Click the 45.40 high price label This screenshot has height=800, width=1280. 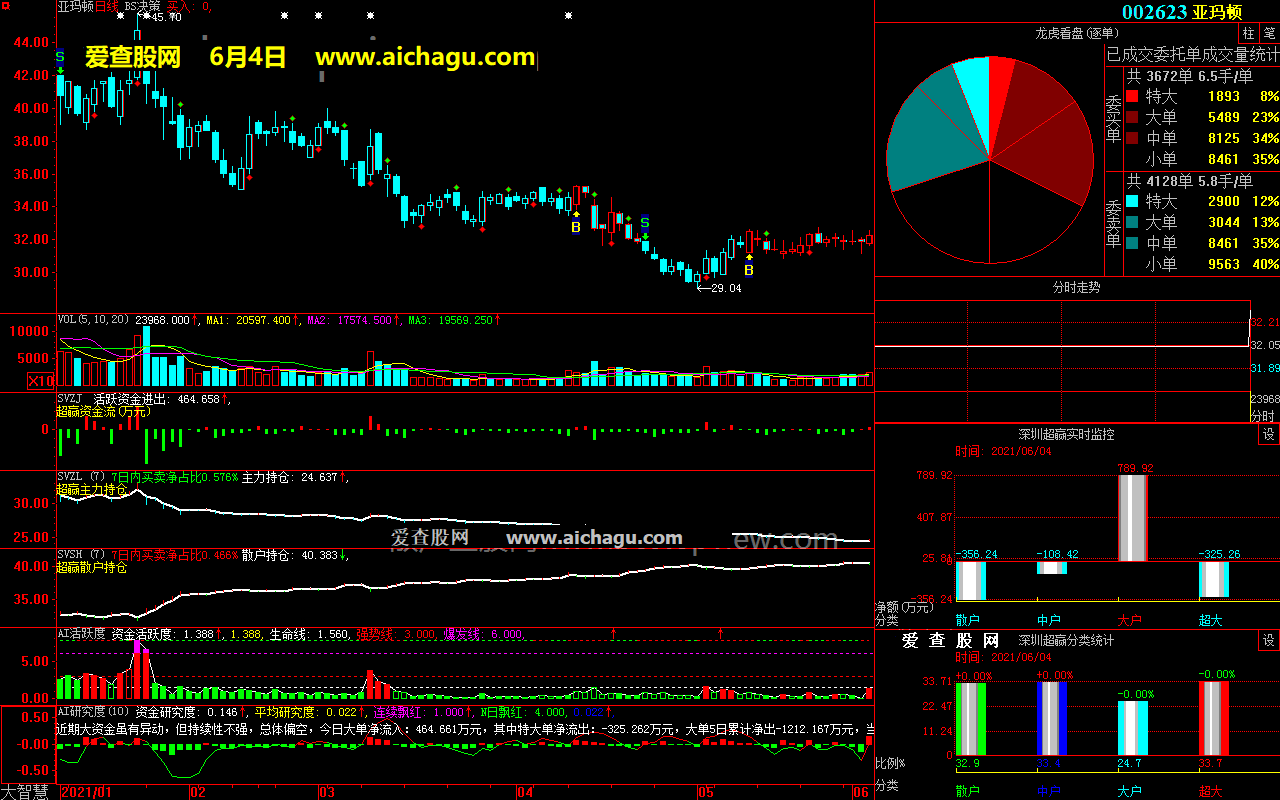click(x=166, y=17)
